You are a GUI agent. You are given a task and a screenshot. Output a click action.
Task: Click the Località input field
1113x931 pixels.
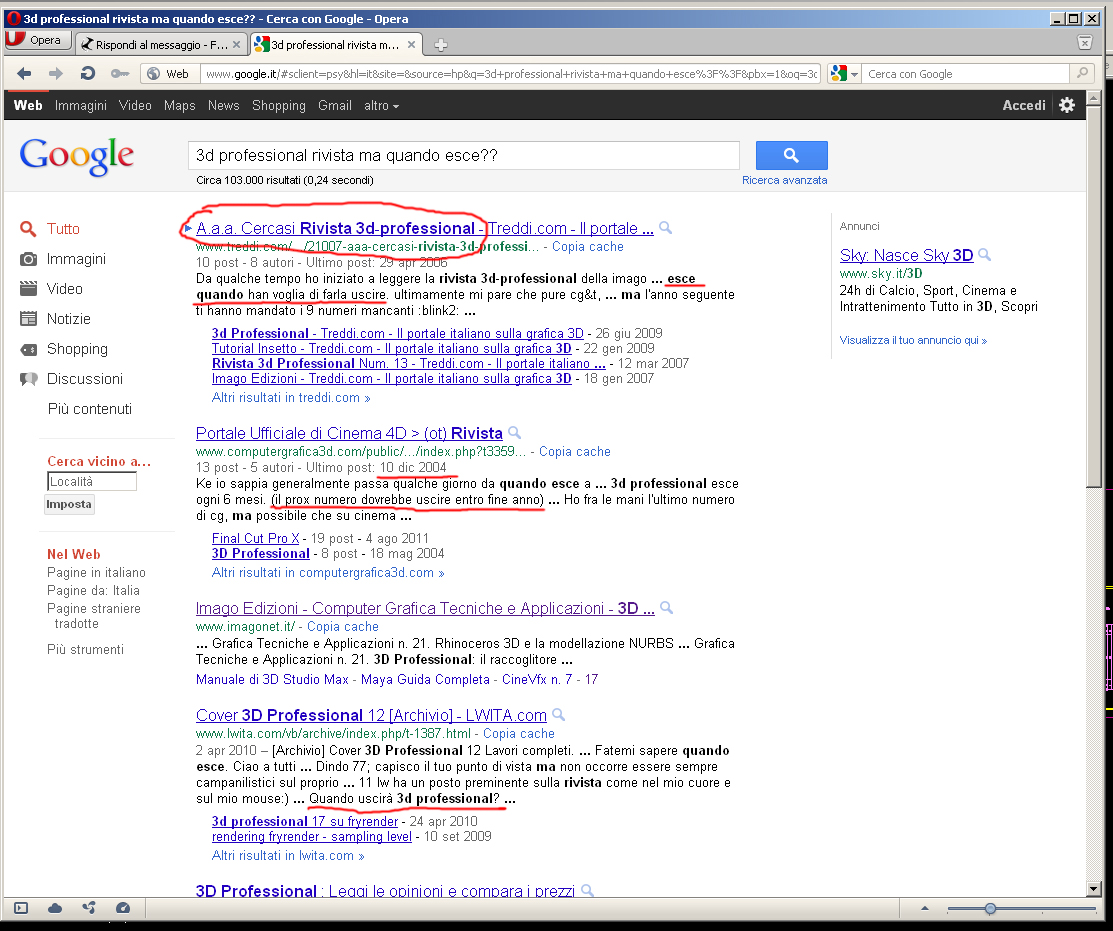click(92, 481)
